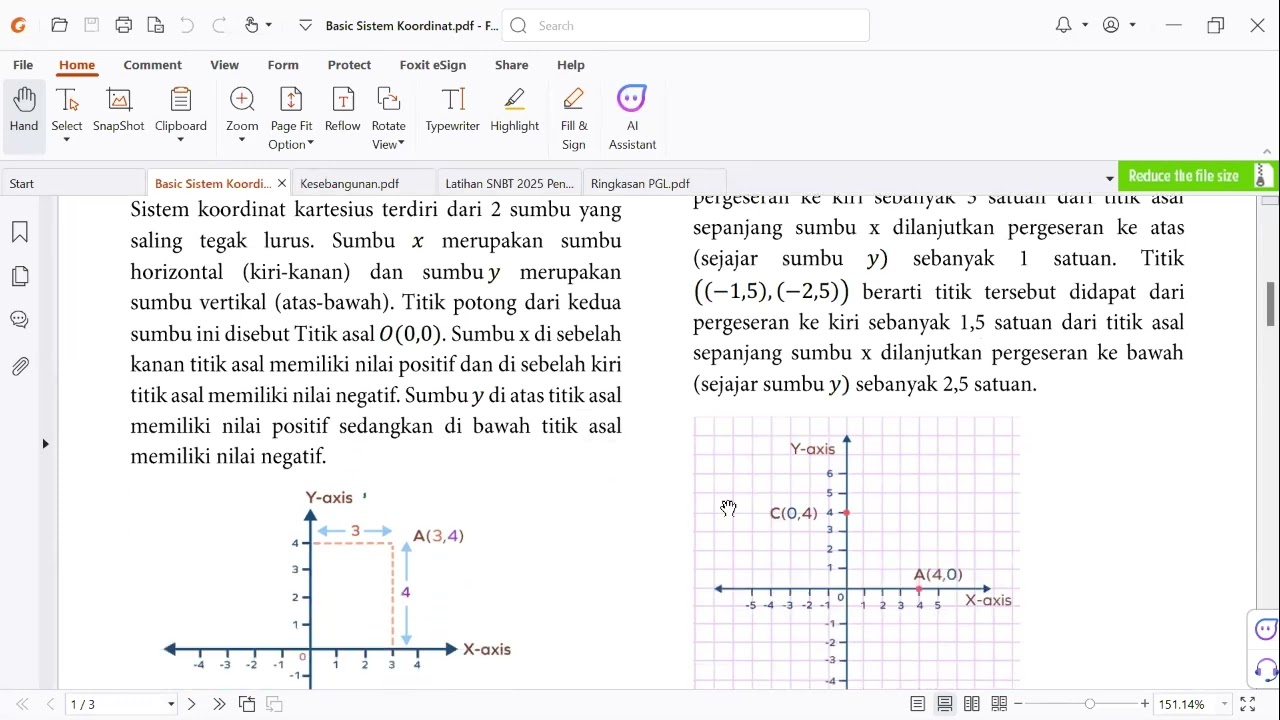Viewport: 1280px width, 720px height.
Task: Go to previous page button
Action: 50,705
